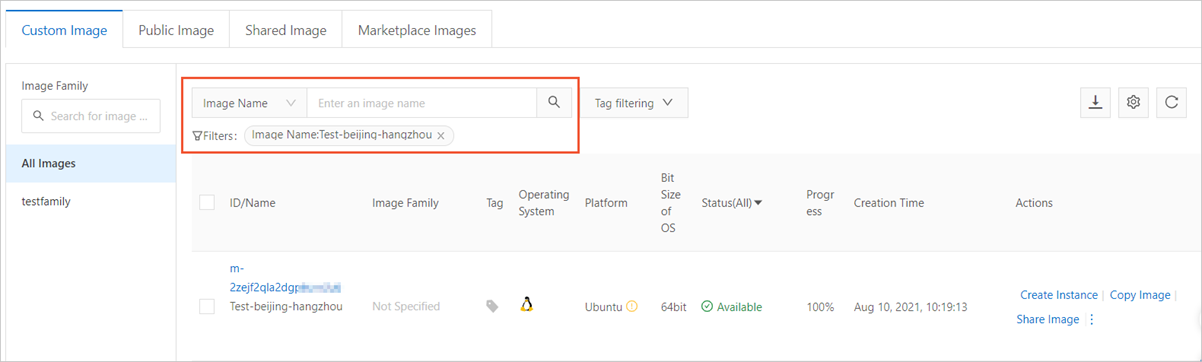Viewport: 1202px width, 362px height.
Task: Click the Not Specified image family cell
Action: point(406,307)
